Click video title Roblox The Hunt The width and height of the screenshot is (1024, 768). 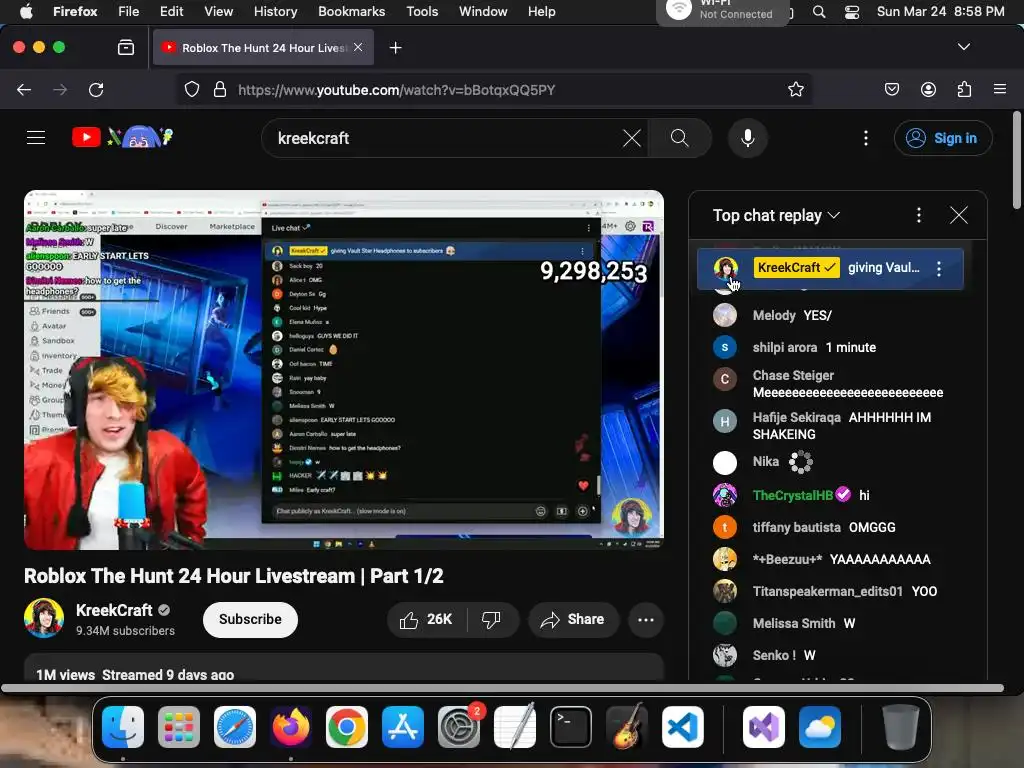[x=234, y=575]
